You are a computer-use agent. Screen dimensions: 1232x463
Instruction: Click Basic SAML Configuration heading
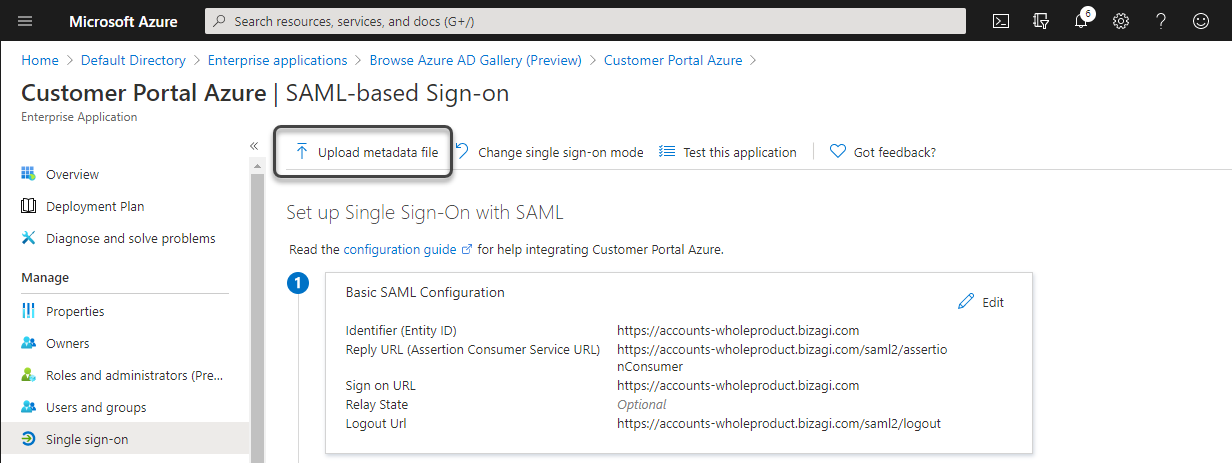(x=425, y=292)
